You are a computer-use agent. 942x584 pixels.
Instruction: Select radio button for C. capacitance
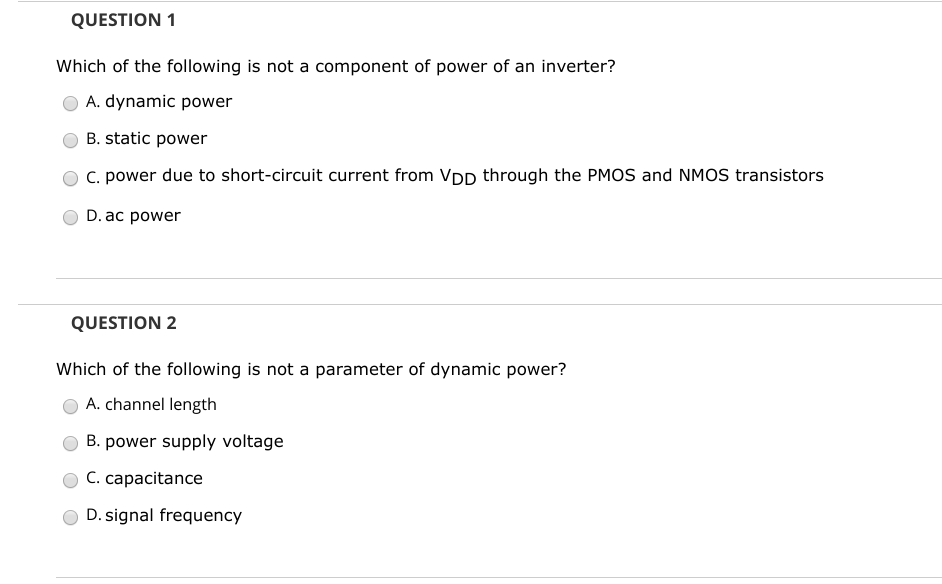(x=69, y=479)
